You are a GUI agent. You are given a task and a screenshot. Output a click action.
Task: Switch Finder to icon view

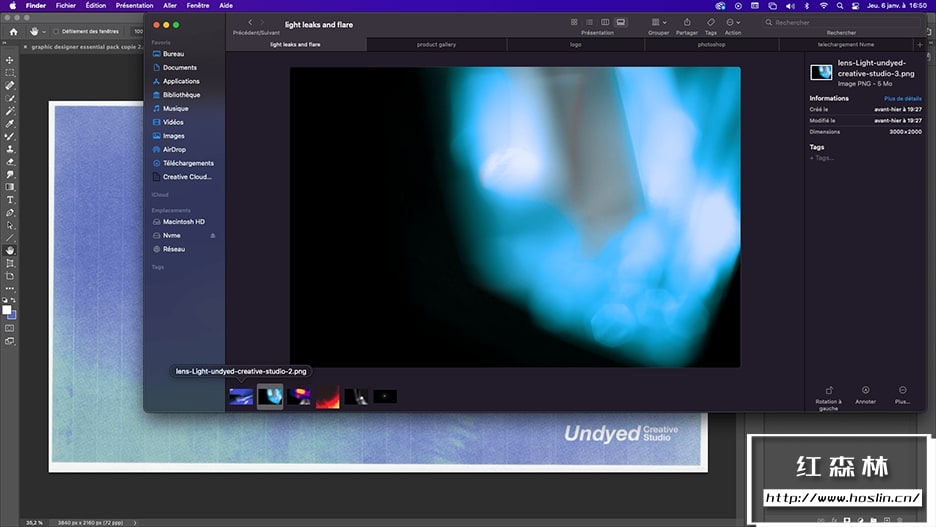[574, 22]
